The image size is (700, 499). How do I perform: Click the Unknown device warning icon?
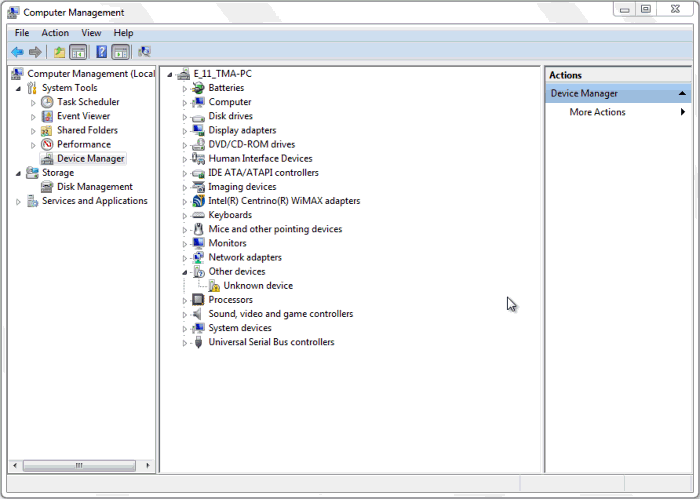click(214, 286)
